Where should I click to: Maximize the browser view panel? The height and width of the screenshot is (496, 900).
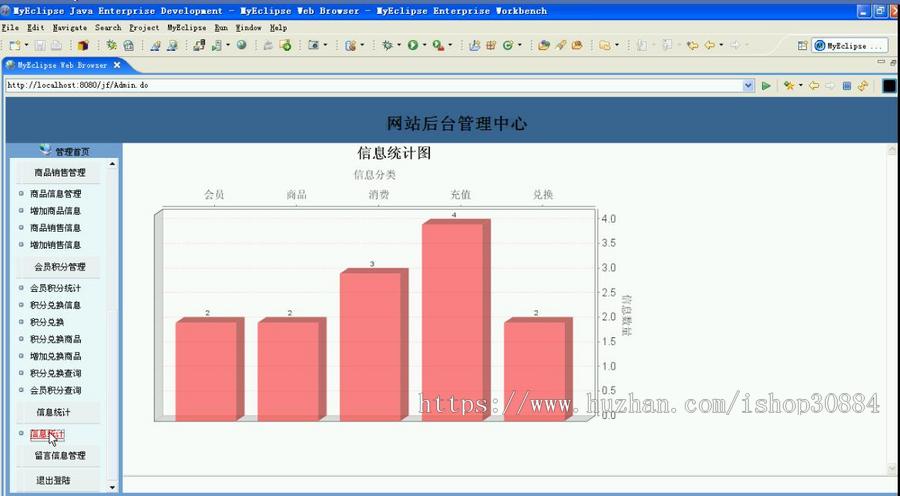893,61
